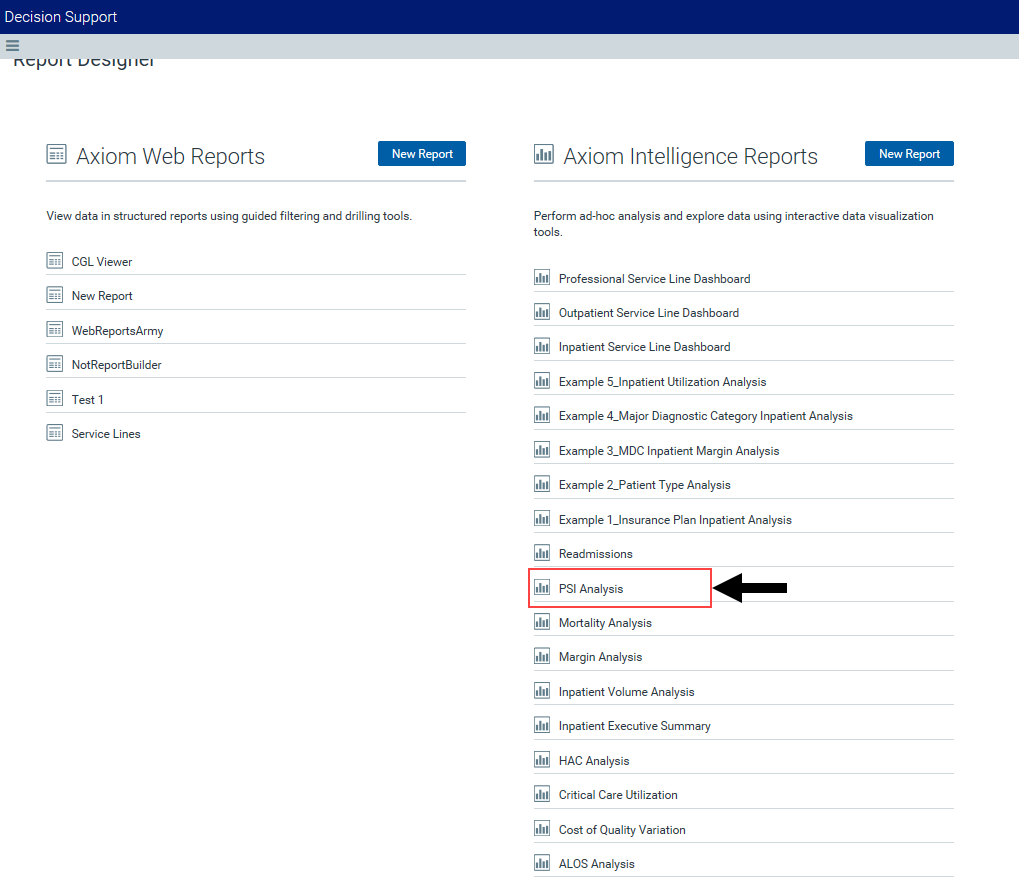This screenshot has height=880, width=1019.
Task: Click chart icon beside Outpatient Service Line Dashboard
Action: (x=542, y=312)
